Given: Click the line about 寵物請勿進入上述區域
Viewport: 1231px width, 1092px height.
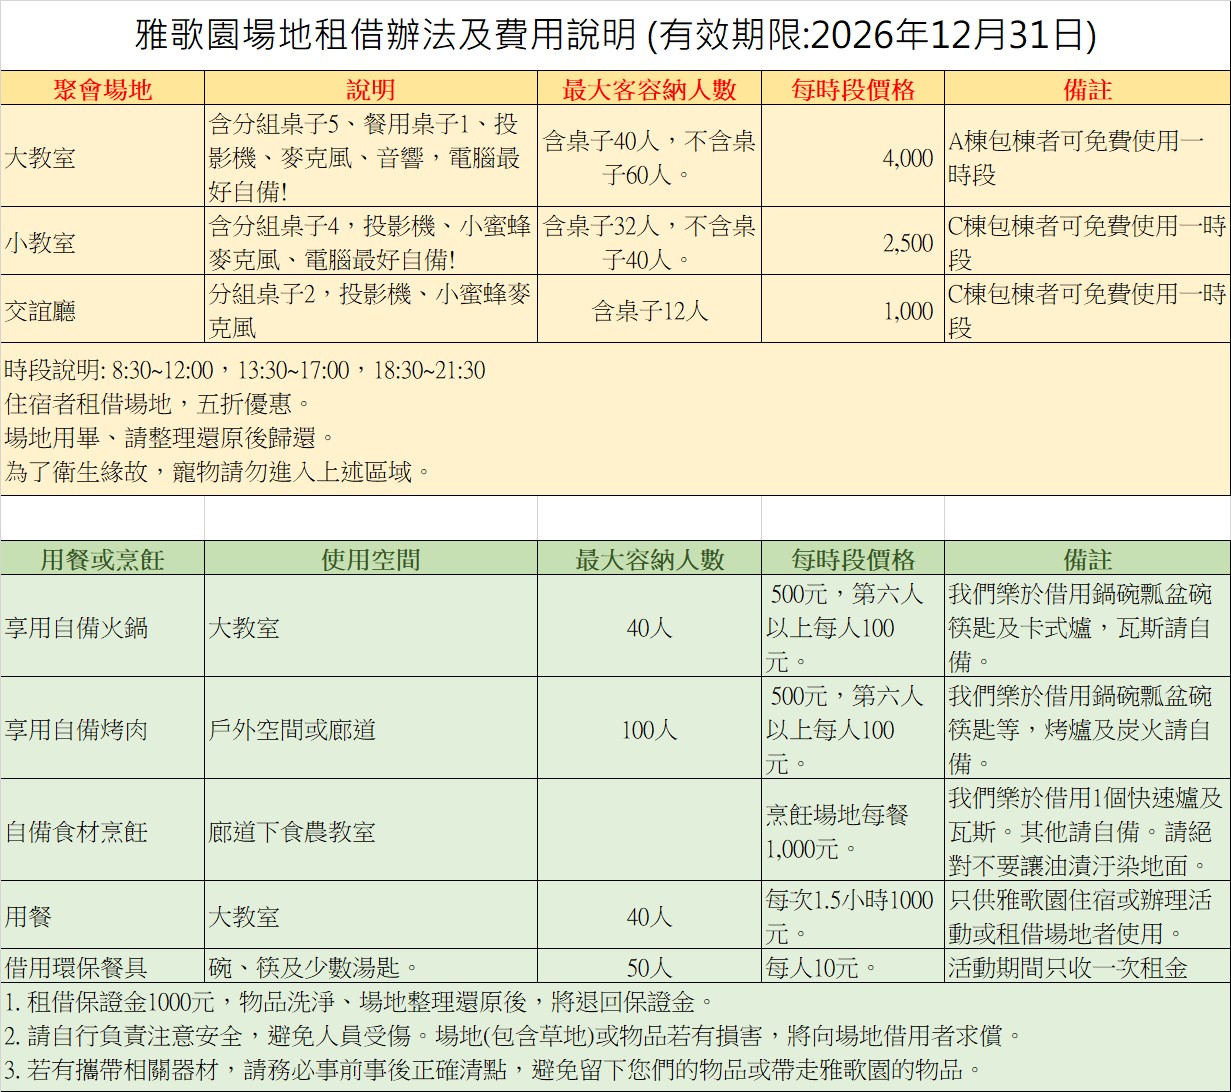Looking at the screenshot, I should [x=218, y=471].
